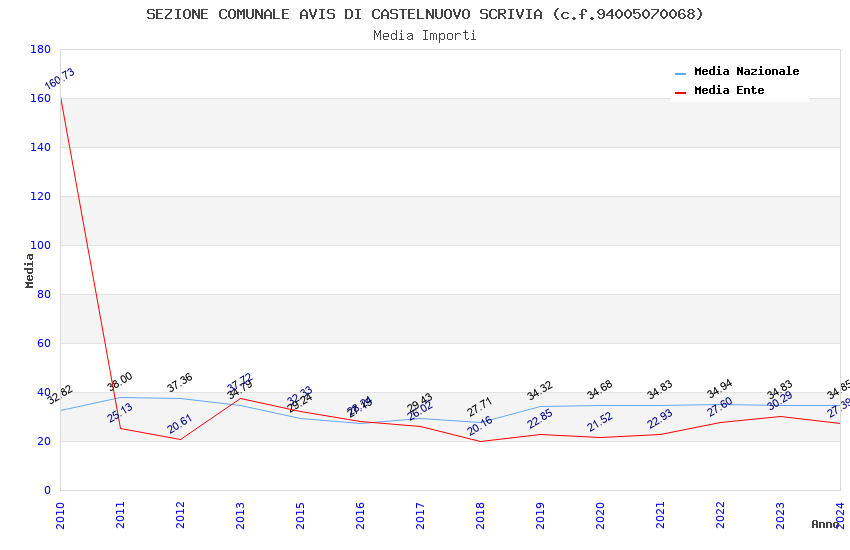This screenshot has width=850, height=550.
Task: Click the 80 y-axis tick label
Action: [43, 294]
